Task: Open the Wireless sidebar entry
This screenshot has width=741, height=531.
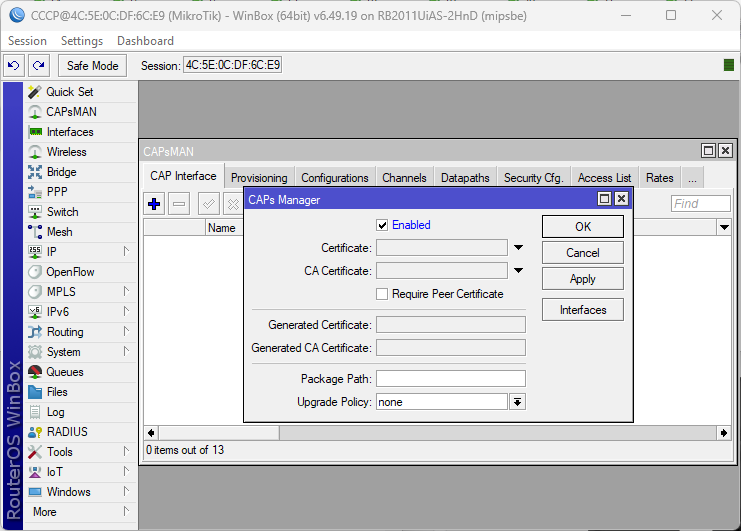Action: [x=80, y=152]
